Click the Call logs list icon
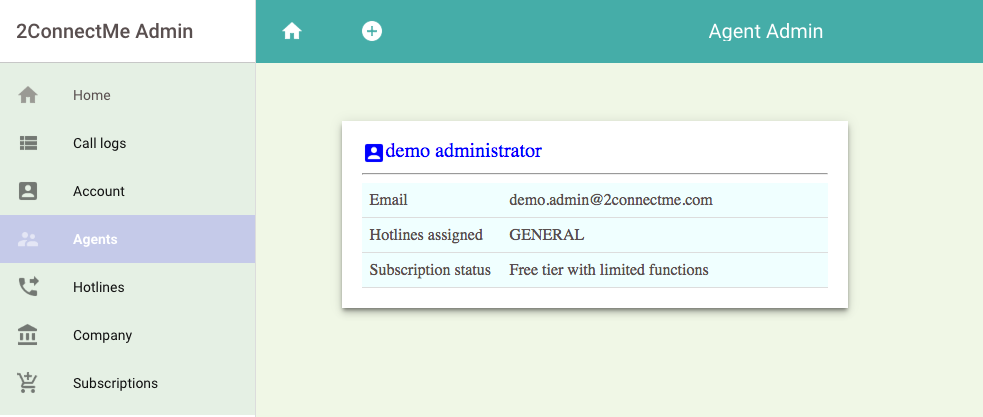This screenshot has height=417, width=983. point(28,143)
